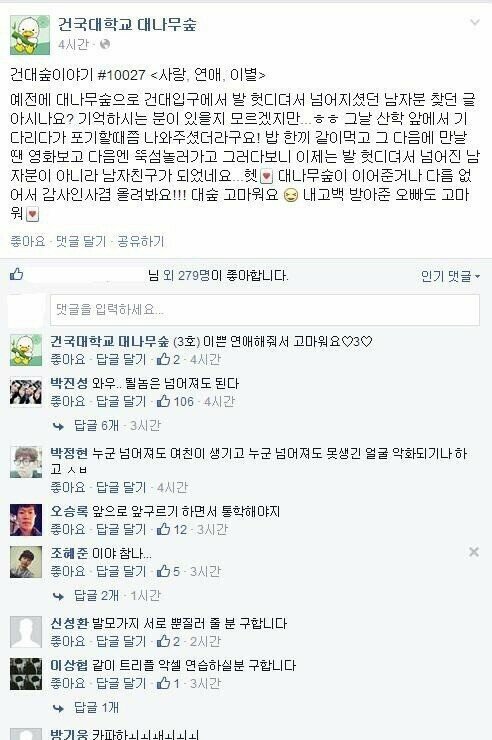Like the post using 좋아요 under the post
This screenshot has width=492, height=740.
click(27, 242)
